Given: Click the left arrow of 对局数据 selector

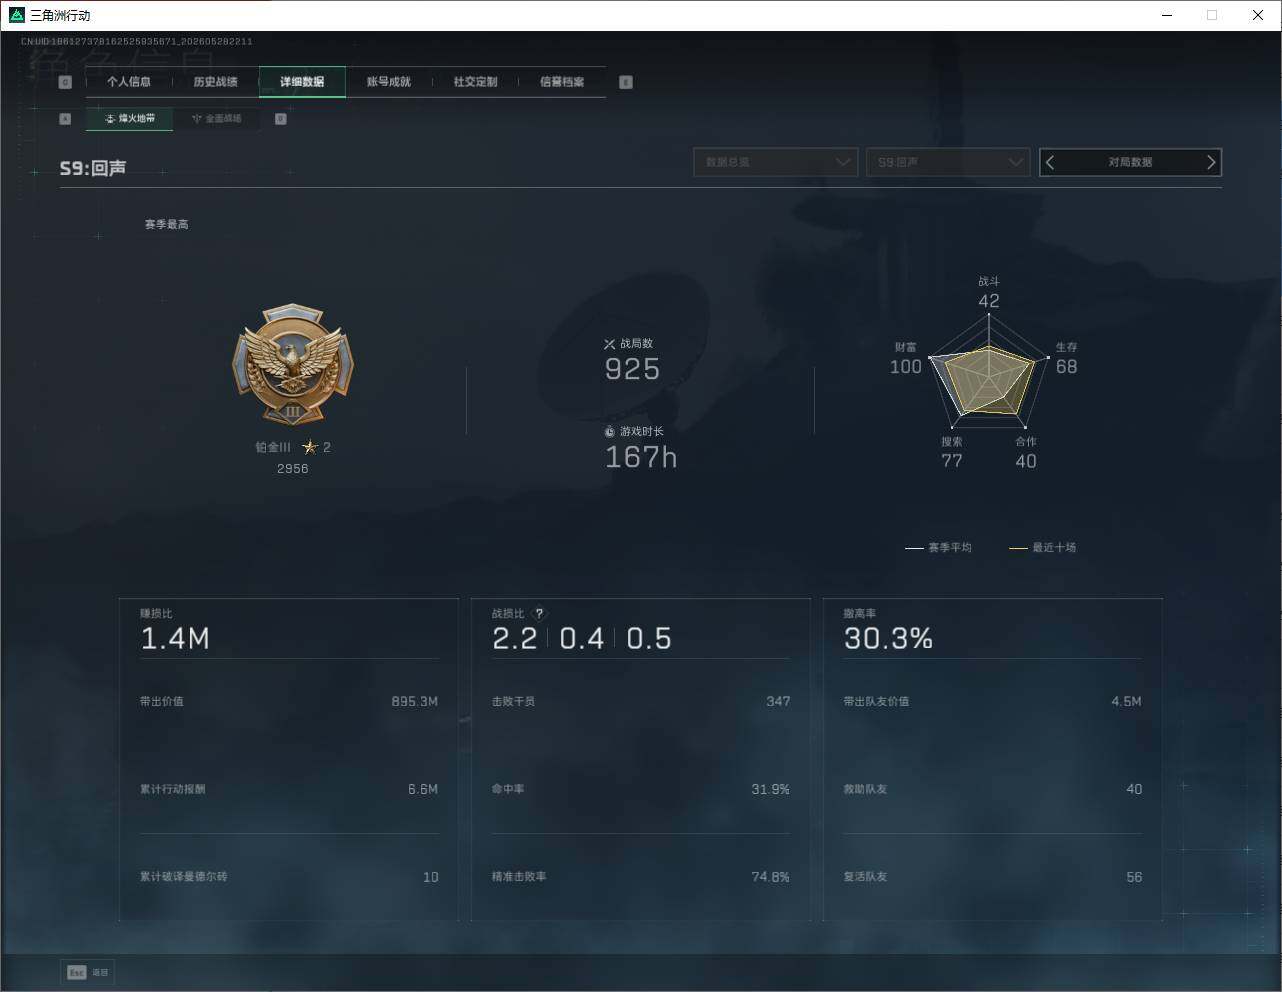Looking at the screenshot, I should click(1050, 162).
